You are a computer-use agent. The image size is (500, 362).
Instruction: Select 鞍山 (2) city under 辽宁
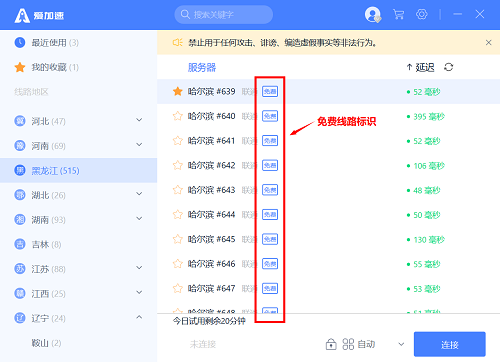(78, 343)
